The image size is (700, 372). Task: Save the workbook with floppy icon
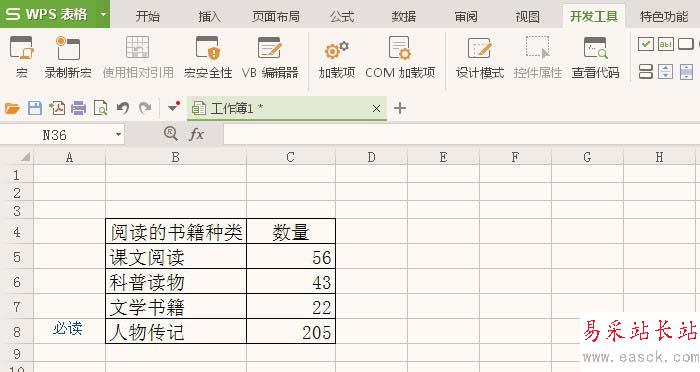click(35, 108)
